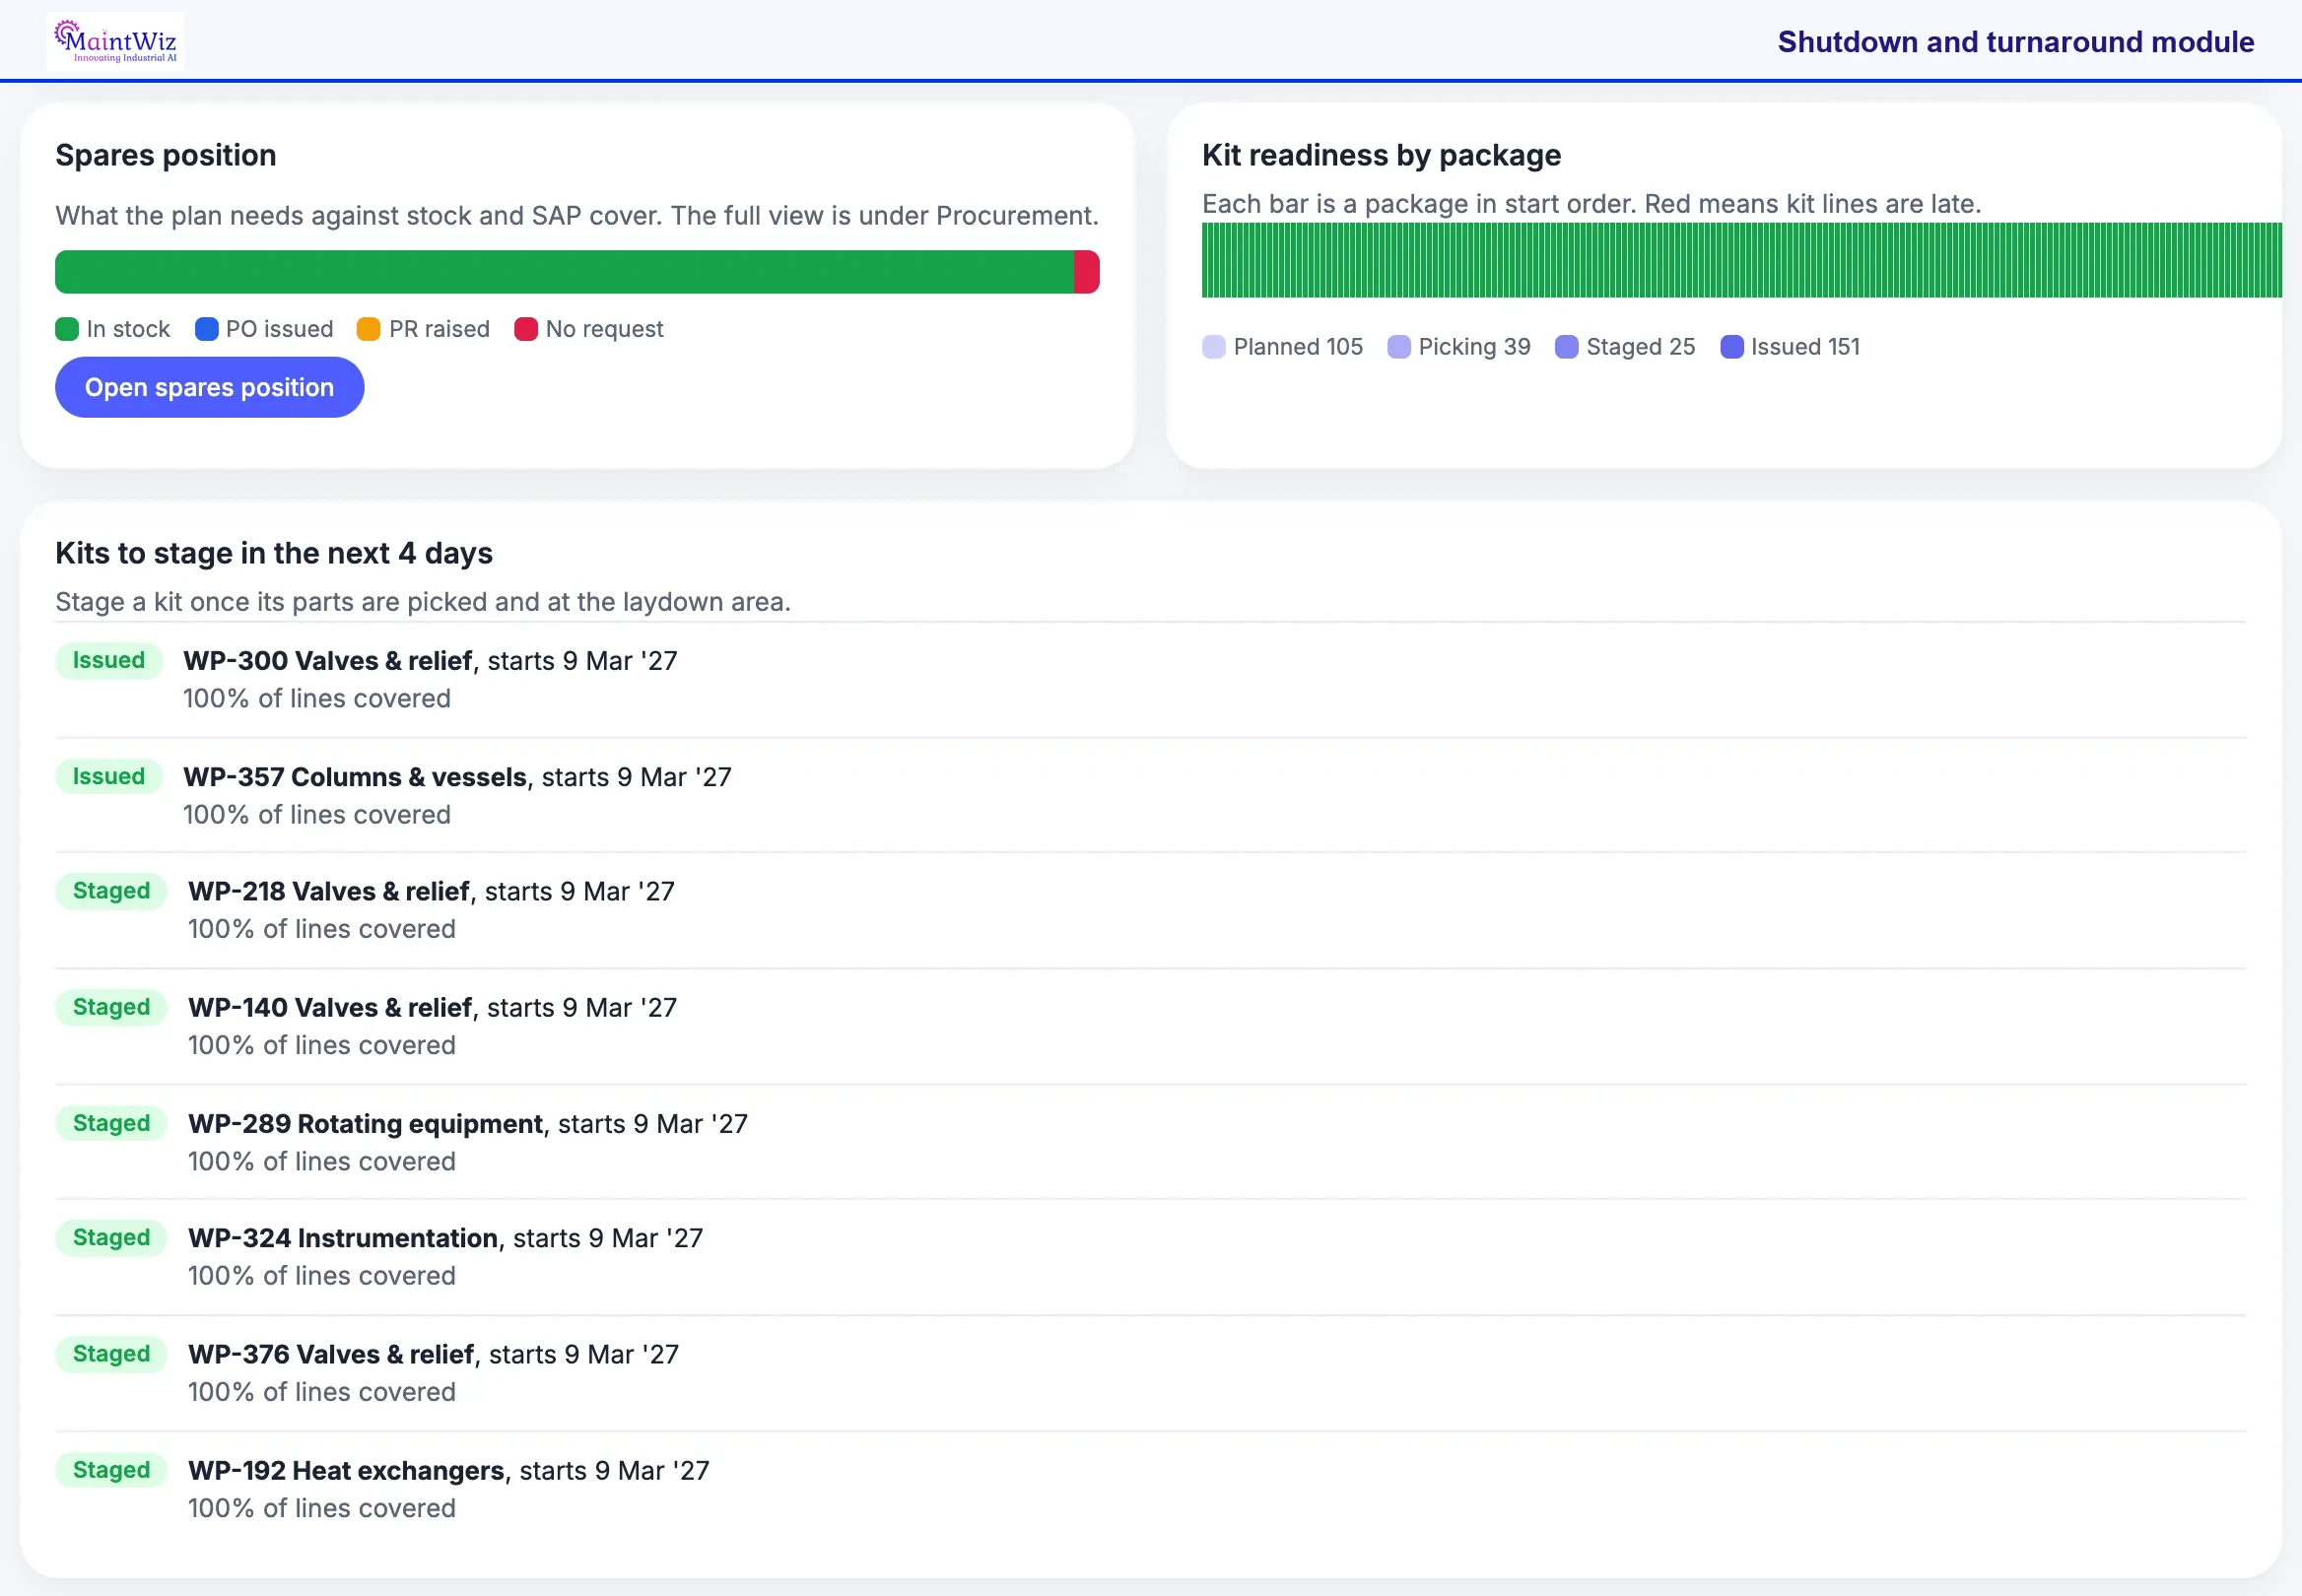The height and width of the screenshot is (1596, 2302).
Task: Click the kit readiness package bar chart
Action: tap(1741, 260)
